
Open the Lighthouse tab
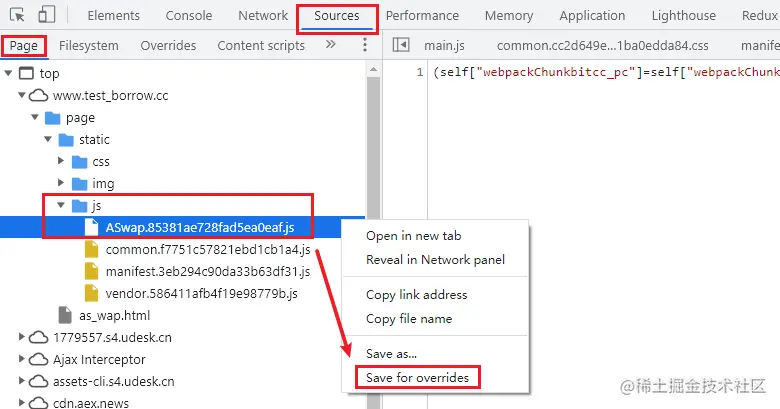[x=683, y=15]
